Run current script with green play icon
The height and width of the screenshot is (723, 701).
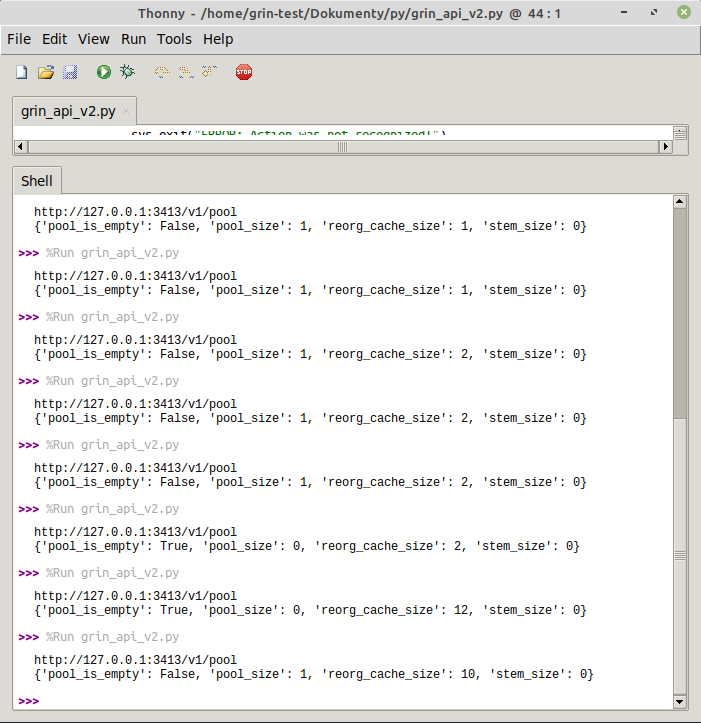pyautogui.click(x=103, y=72)
